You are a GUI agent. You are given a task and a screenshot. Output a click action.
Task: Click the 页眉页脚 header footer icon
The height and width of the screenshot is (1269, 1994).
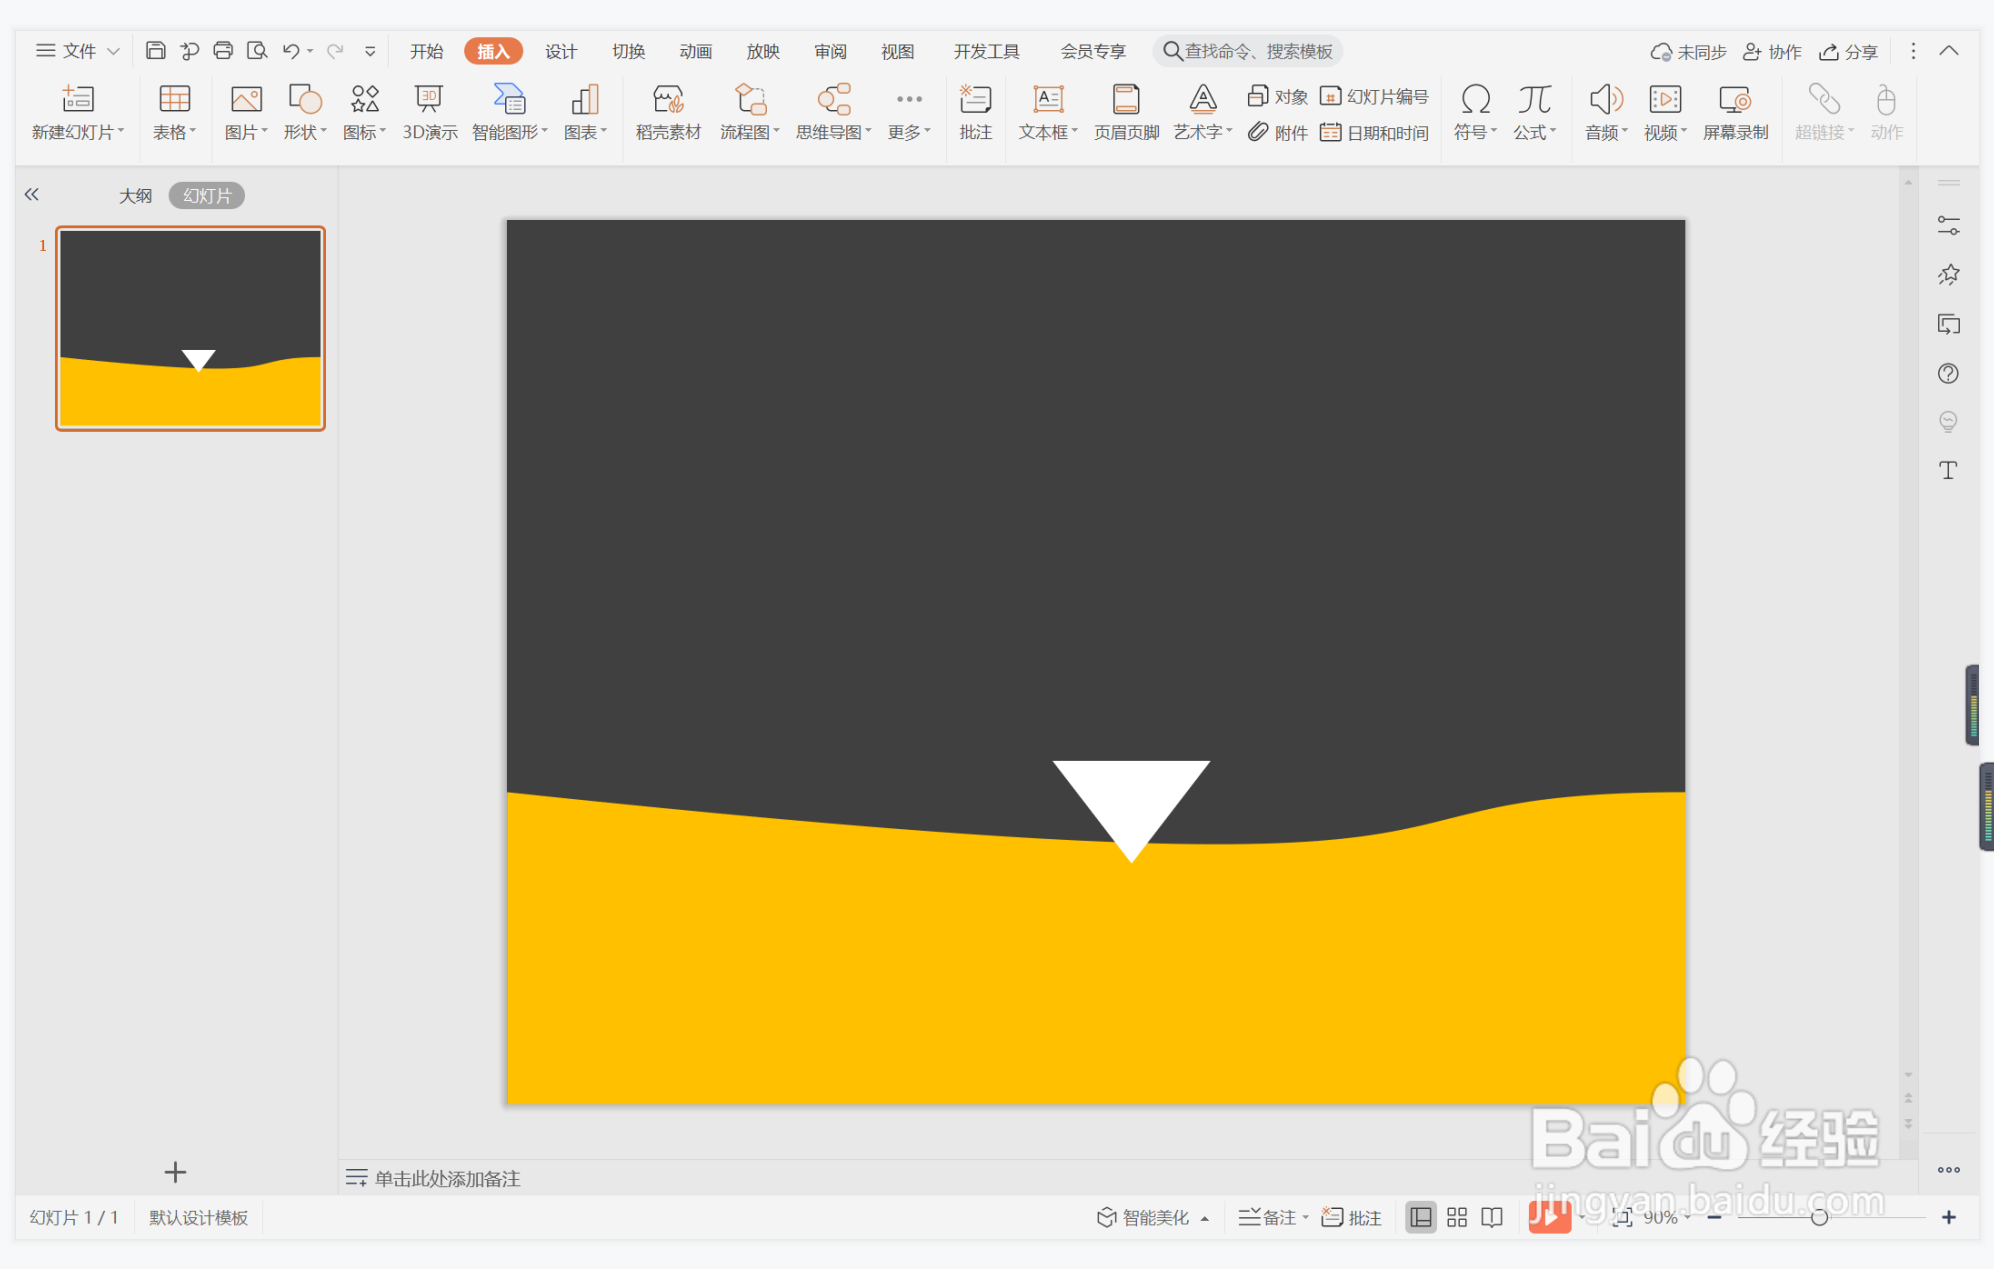pos(1126,110)
